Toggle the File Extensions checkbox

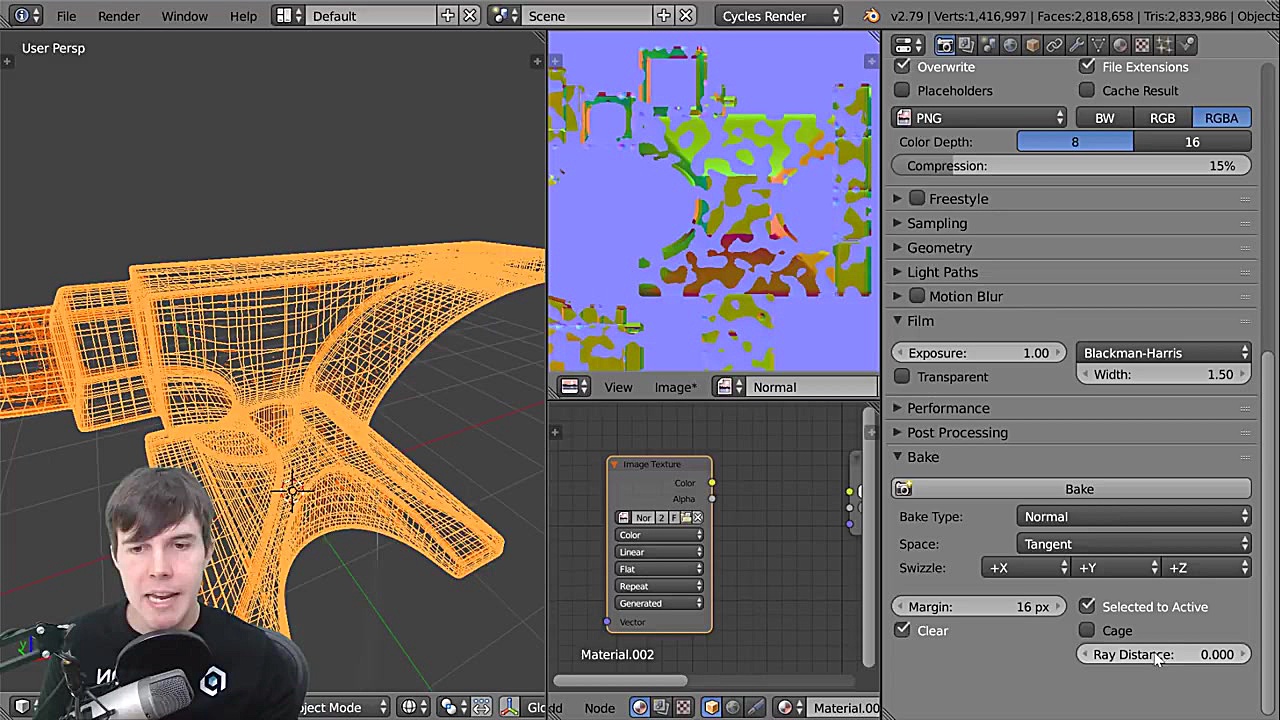1087,67
